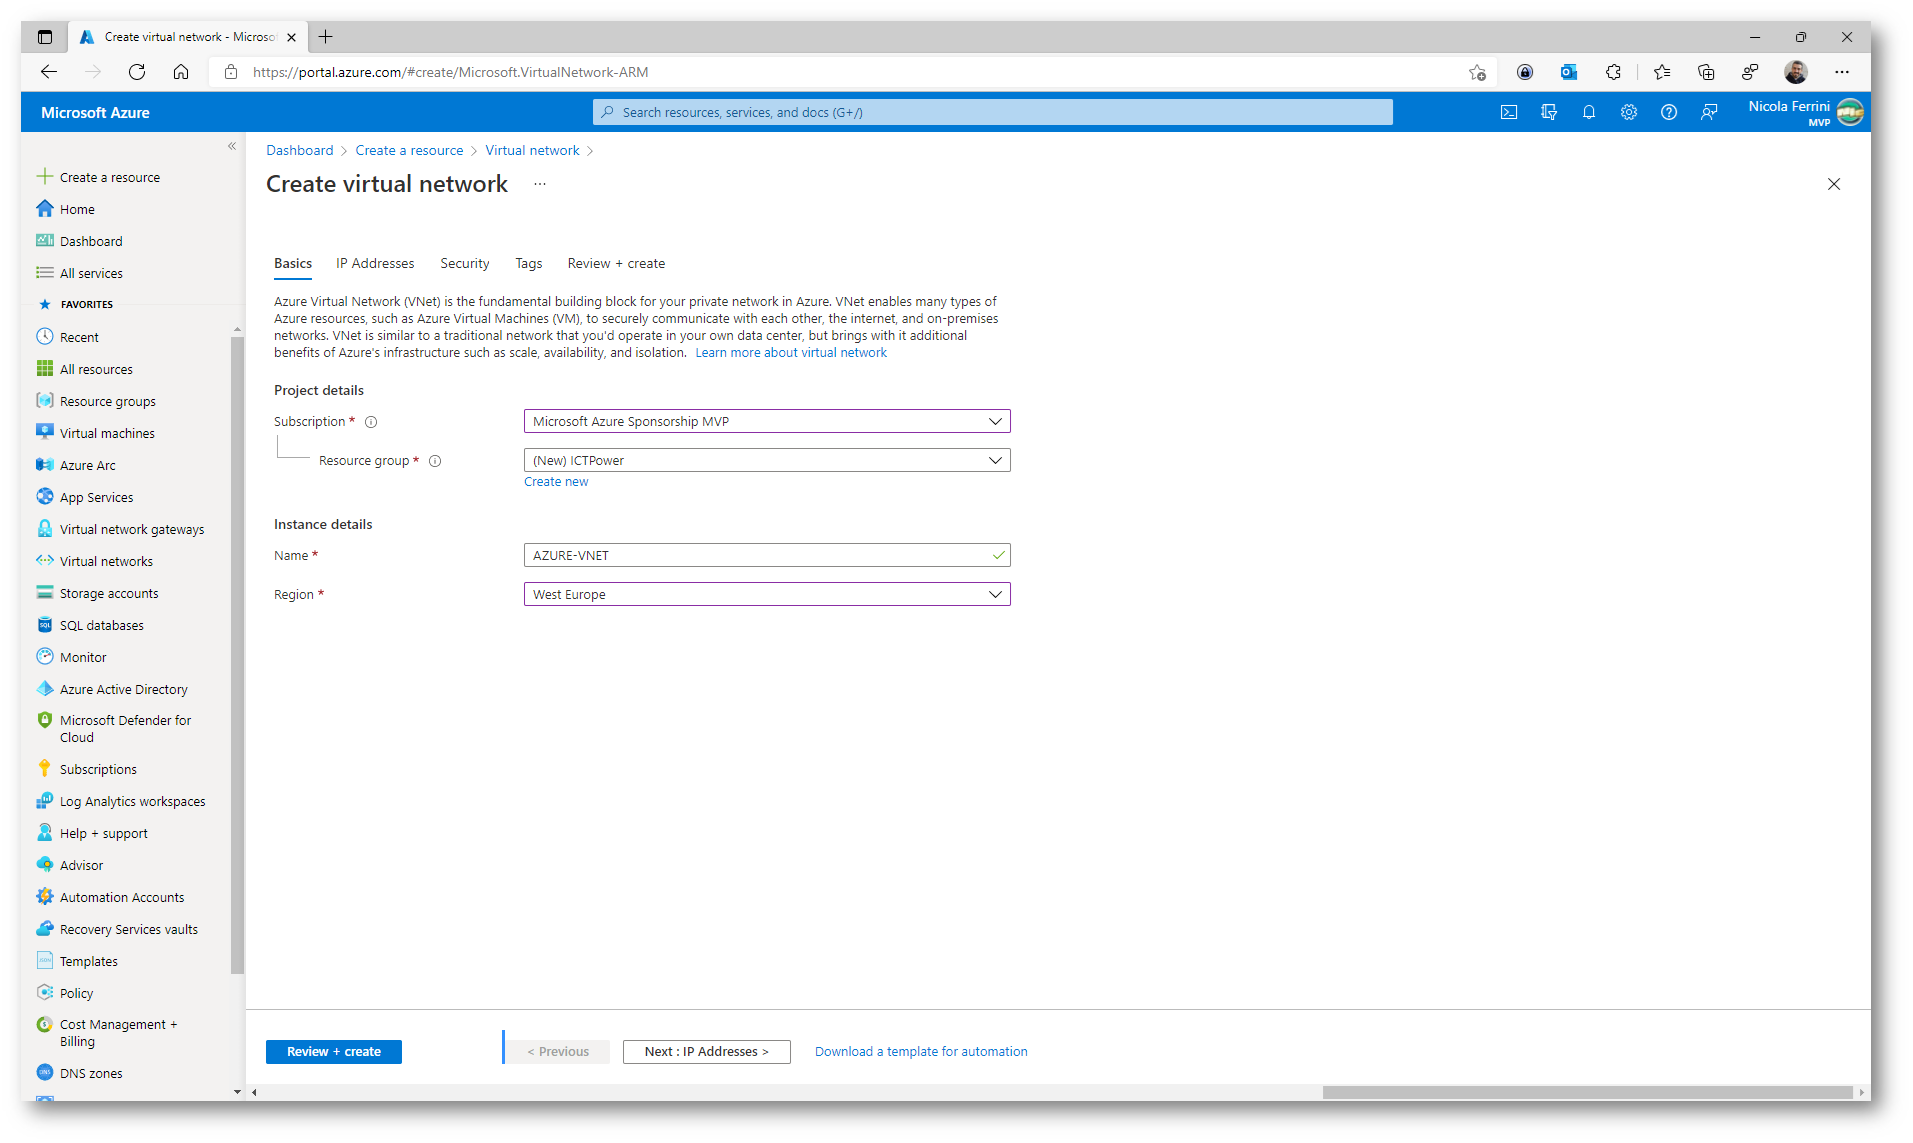This screenshot has height=1143, width=1913.
Task: Open portal Settings gear icon
Action: click(x=1629, y=112)
